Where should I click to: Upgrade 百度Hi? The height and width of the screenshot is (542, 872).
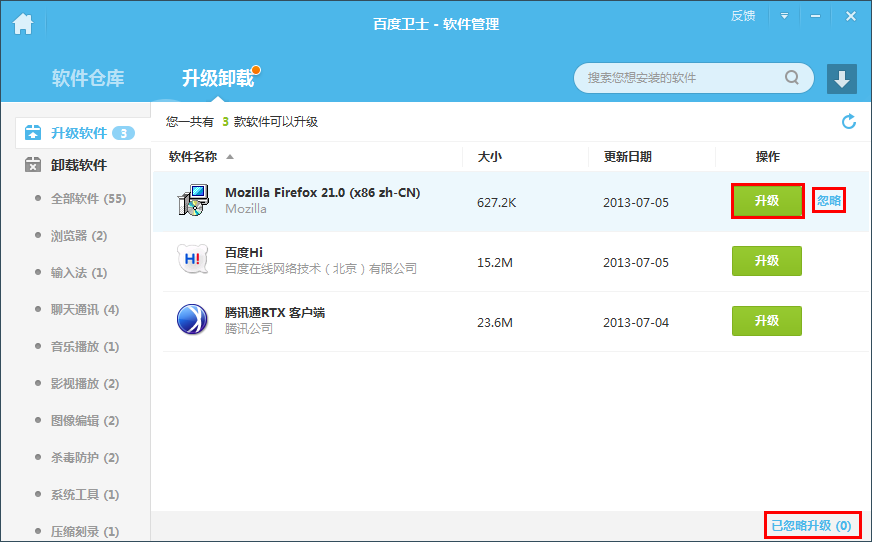point(767,261)
